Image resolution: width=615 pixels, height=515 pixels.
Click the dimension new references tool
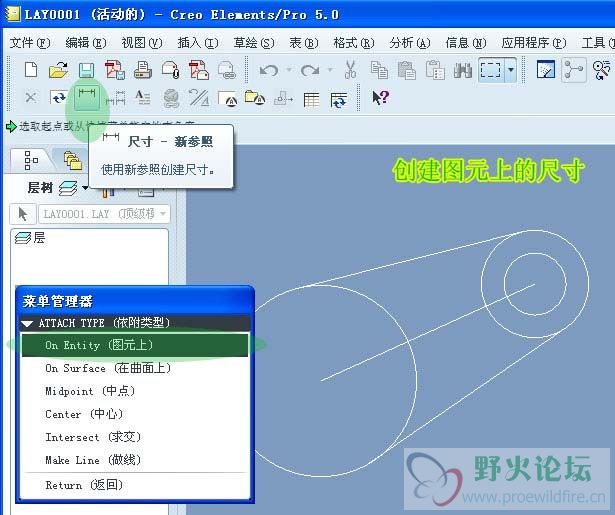coord(87,98)
